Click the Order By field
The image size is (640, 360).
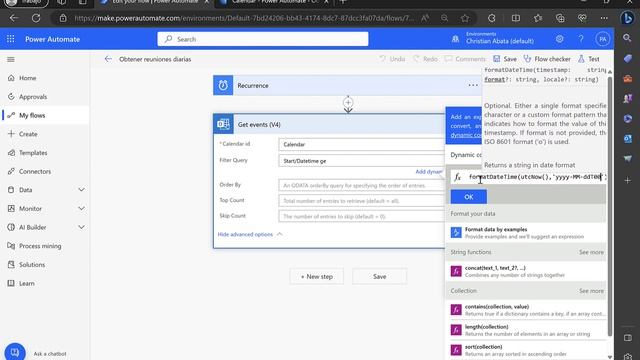362,185
